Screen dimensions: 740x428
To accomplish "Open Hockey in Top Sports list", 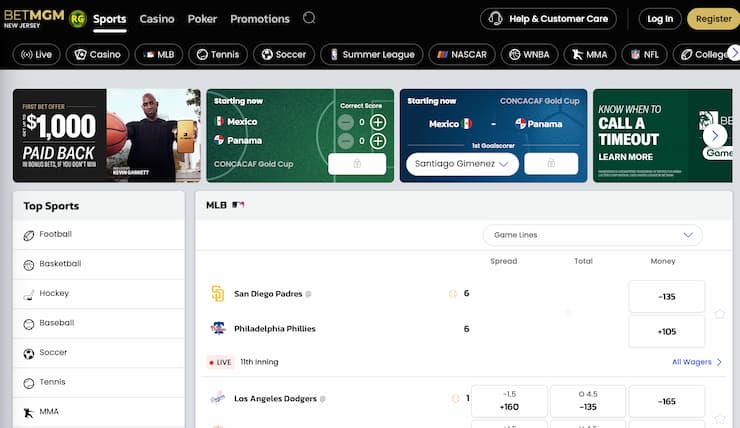I will (x=99, y=294).
